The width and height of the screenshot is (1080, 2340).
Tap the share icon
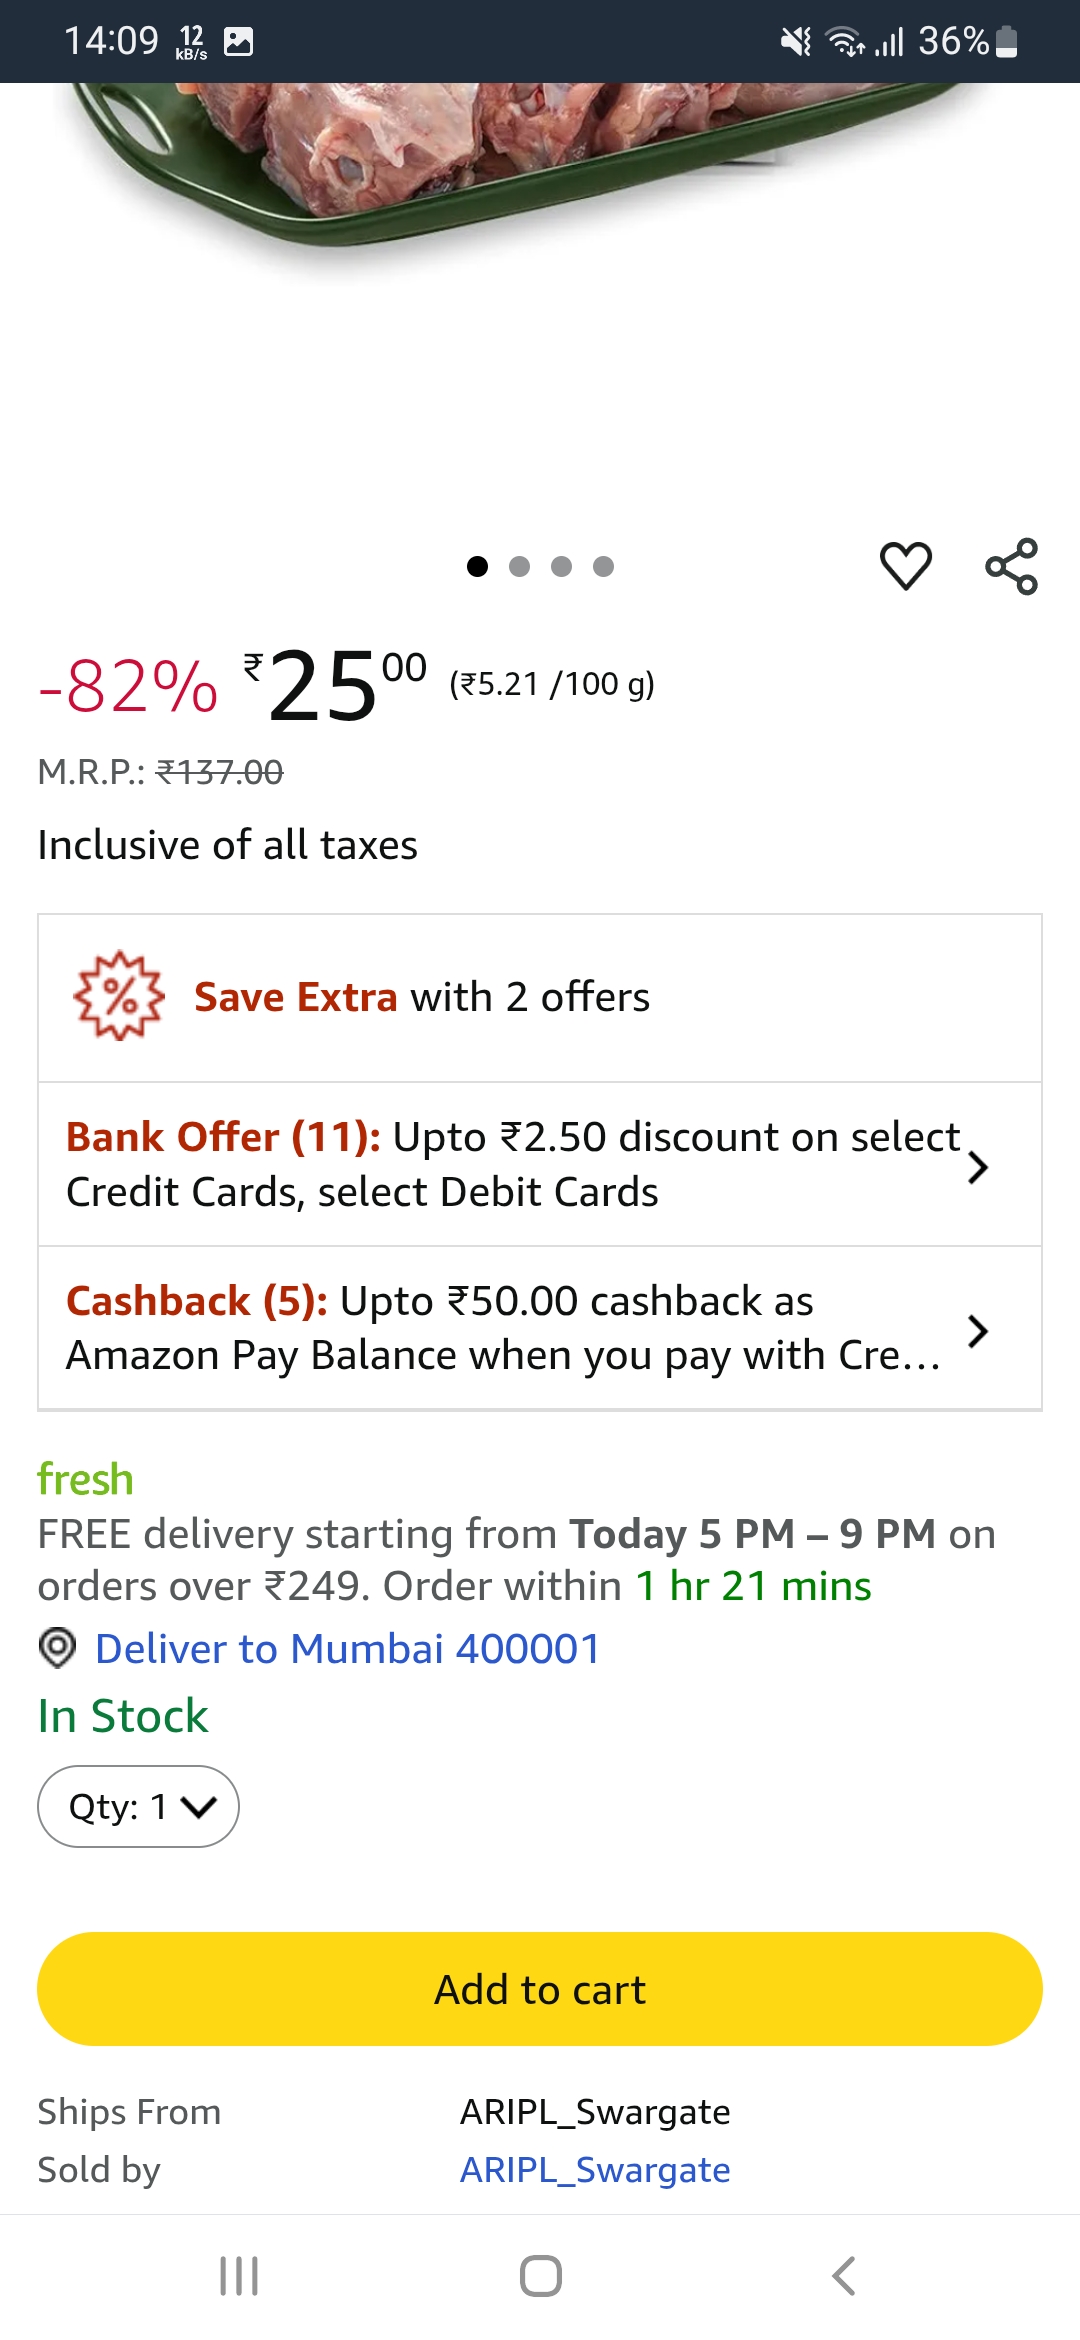[1011, 566]
